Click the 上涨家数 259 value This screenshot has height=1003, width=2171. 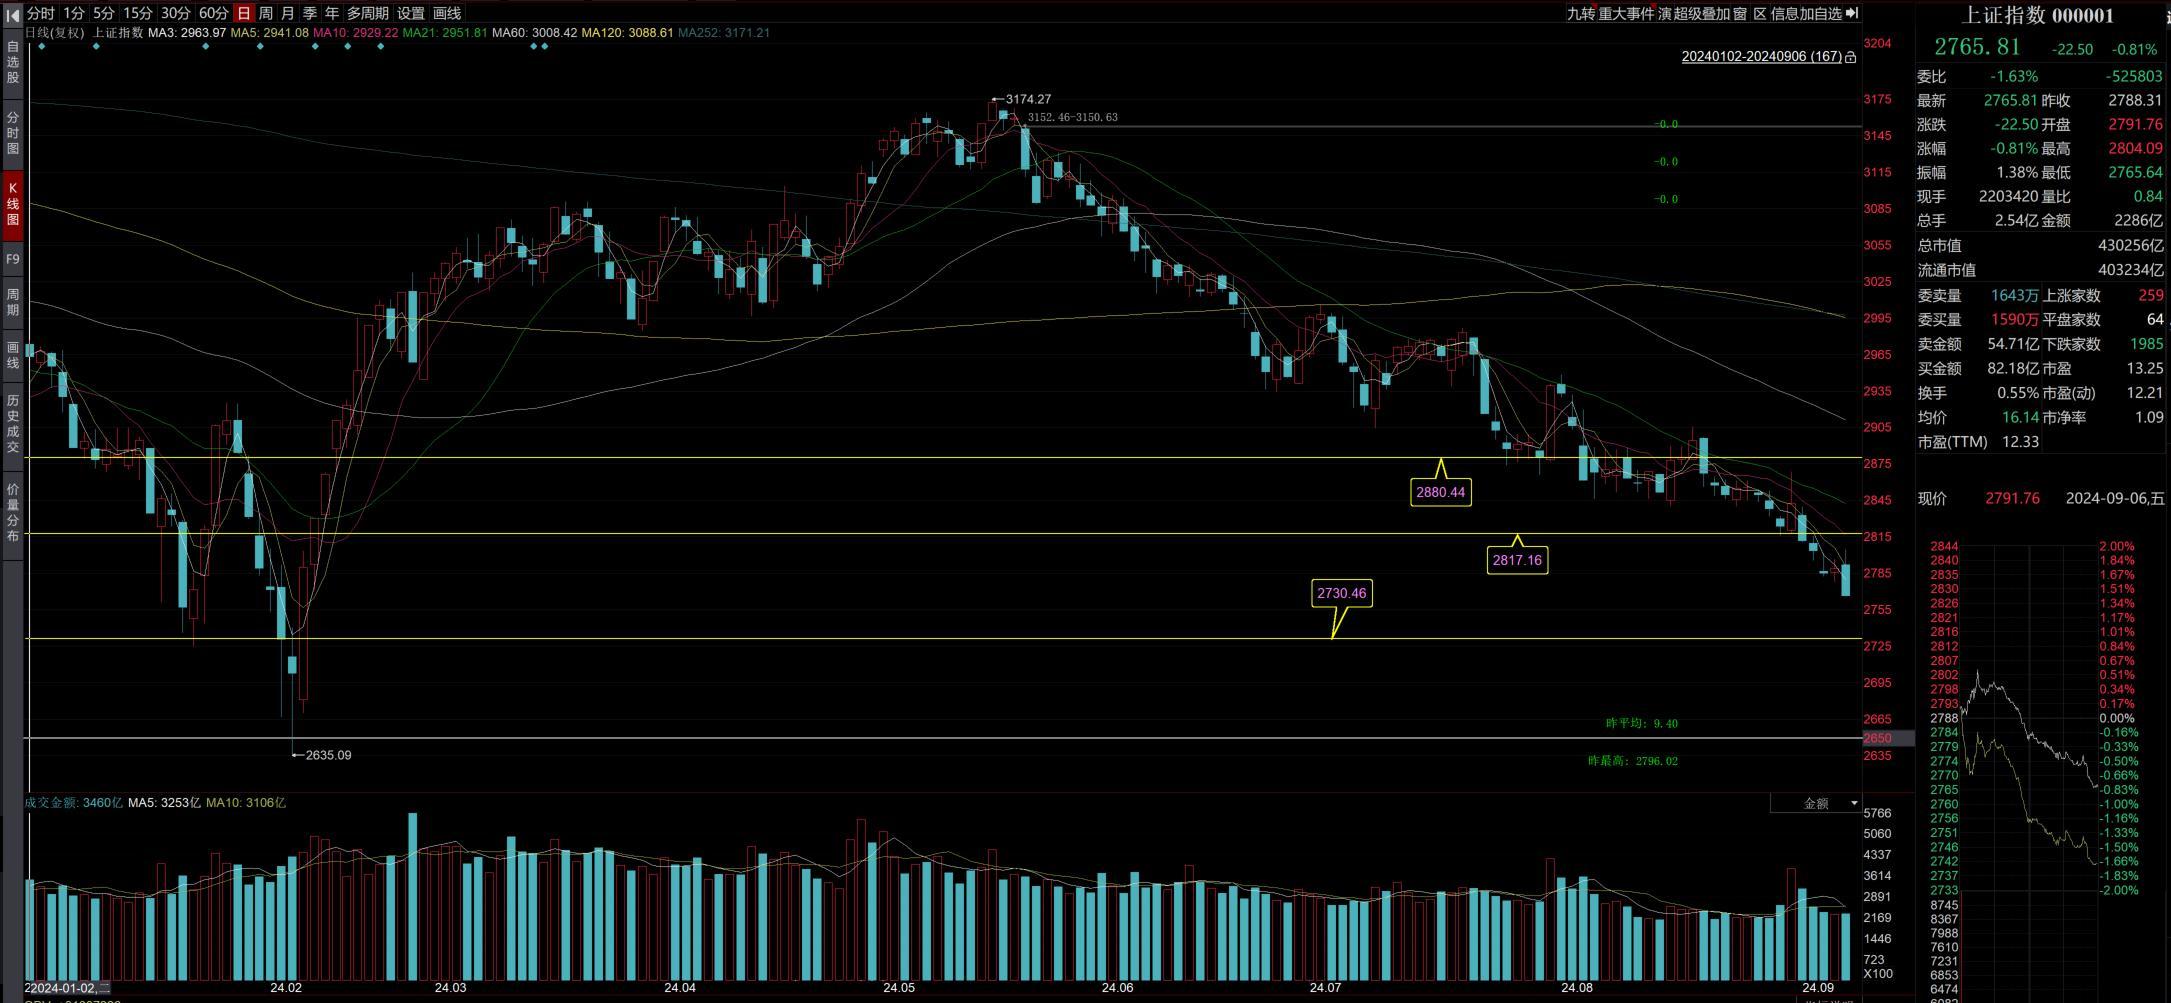pyautogui.click(x=2150, y=295)
